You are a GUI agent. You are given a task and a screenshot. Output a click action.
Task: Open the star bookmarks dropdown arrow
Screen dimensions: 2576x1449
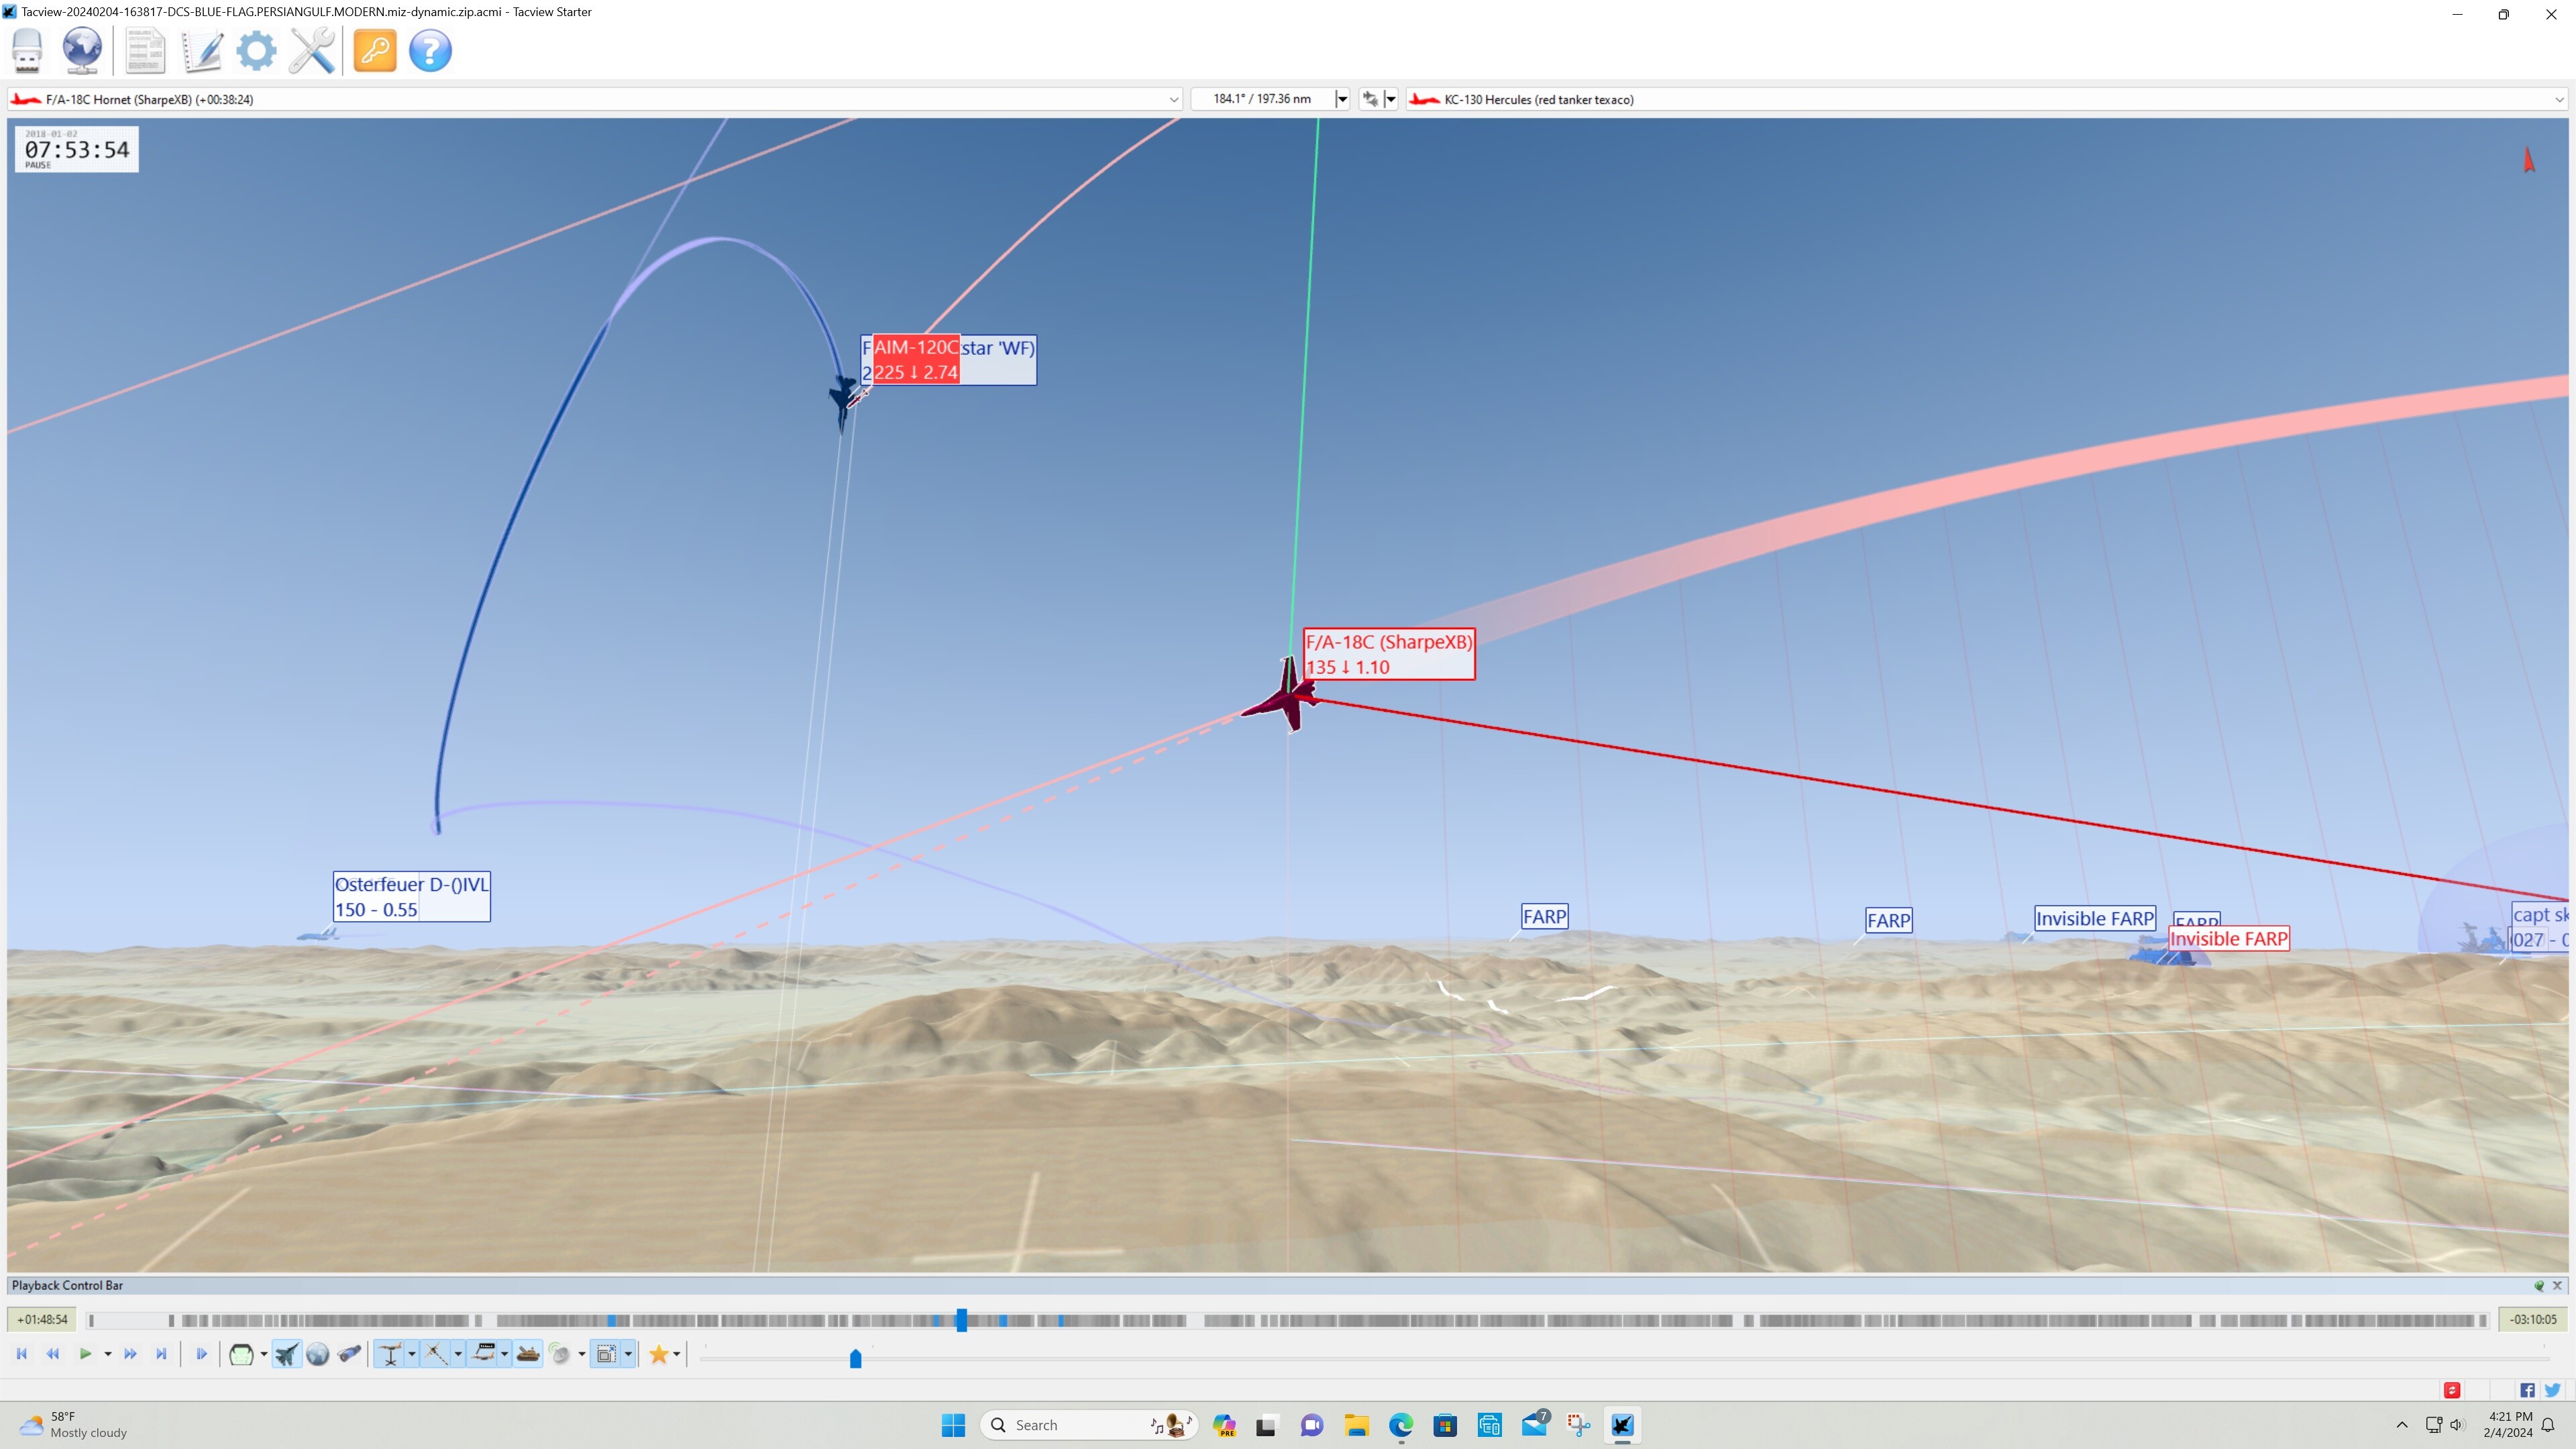point(677,1354)
